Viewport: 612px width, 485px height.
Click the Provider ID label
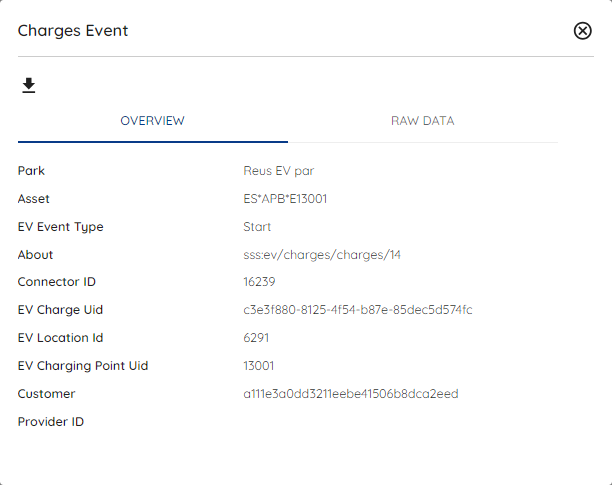(51, 422)
